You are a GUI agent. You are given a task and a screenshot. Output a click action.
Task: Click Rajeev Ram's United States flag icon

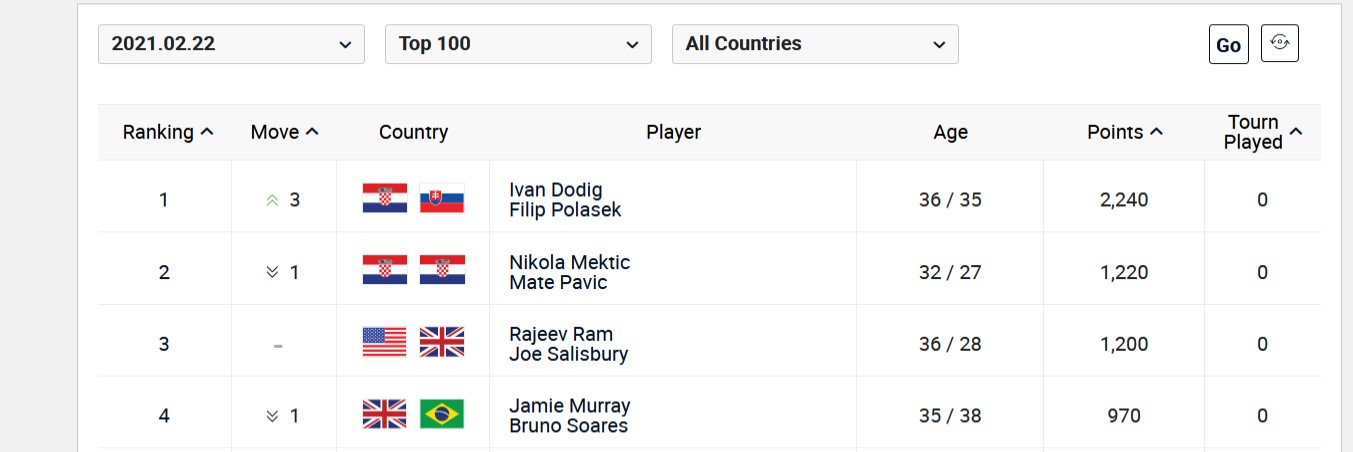tap(384, 343)
